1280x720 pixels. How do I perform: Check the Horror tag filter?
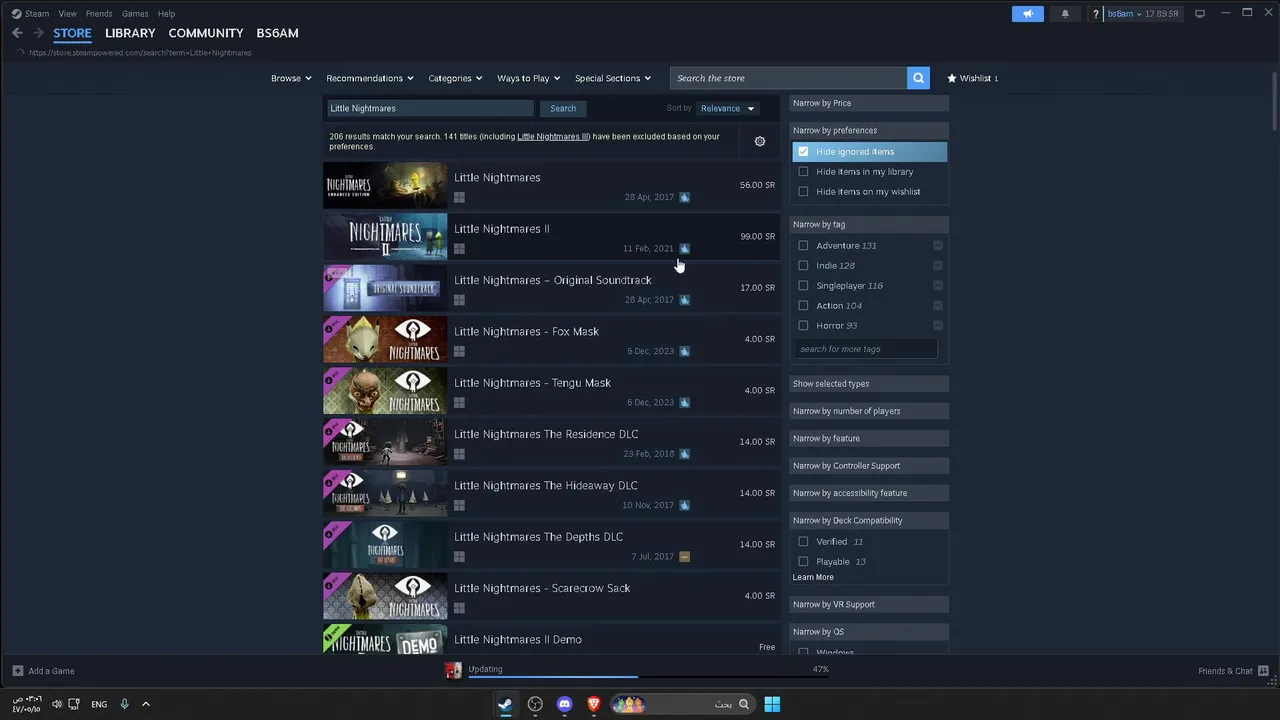[x=803, y=326]
